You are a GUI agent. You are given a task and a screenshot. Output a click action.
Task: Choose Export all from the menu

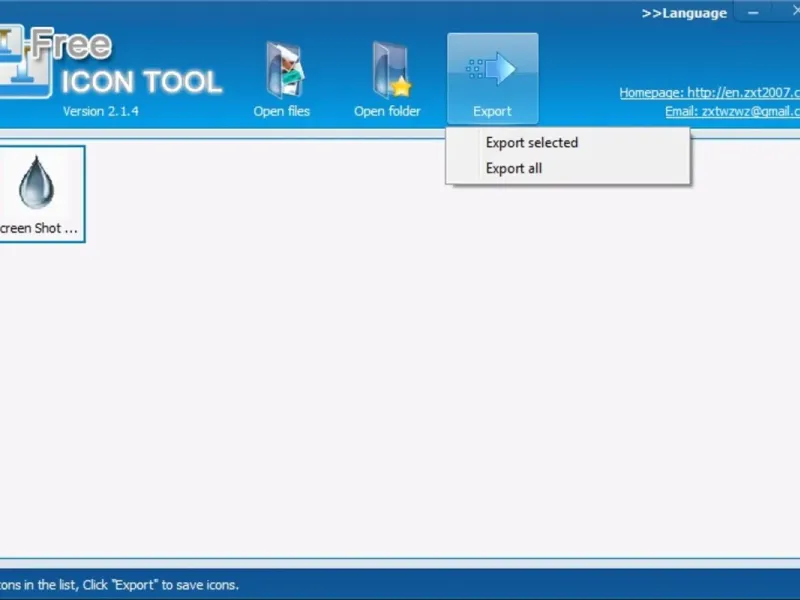[567, 168]
